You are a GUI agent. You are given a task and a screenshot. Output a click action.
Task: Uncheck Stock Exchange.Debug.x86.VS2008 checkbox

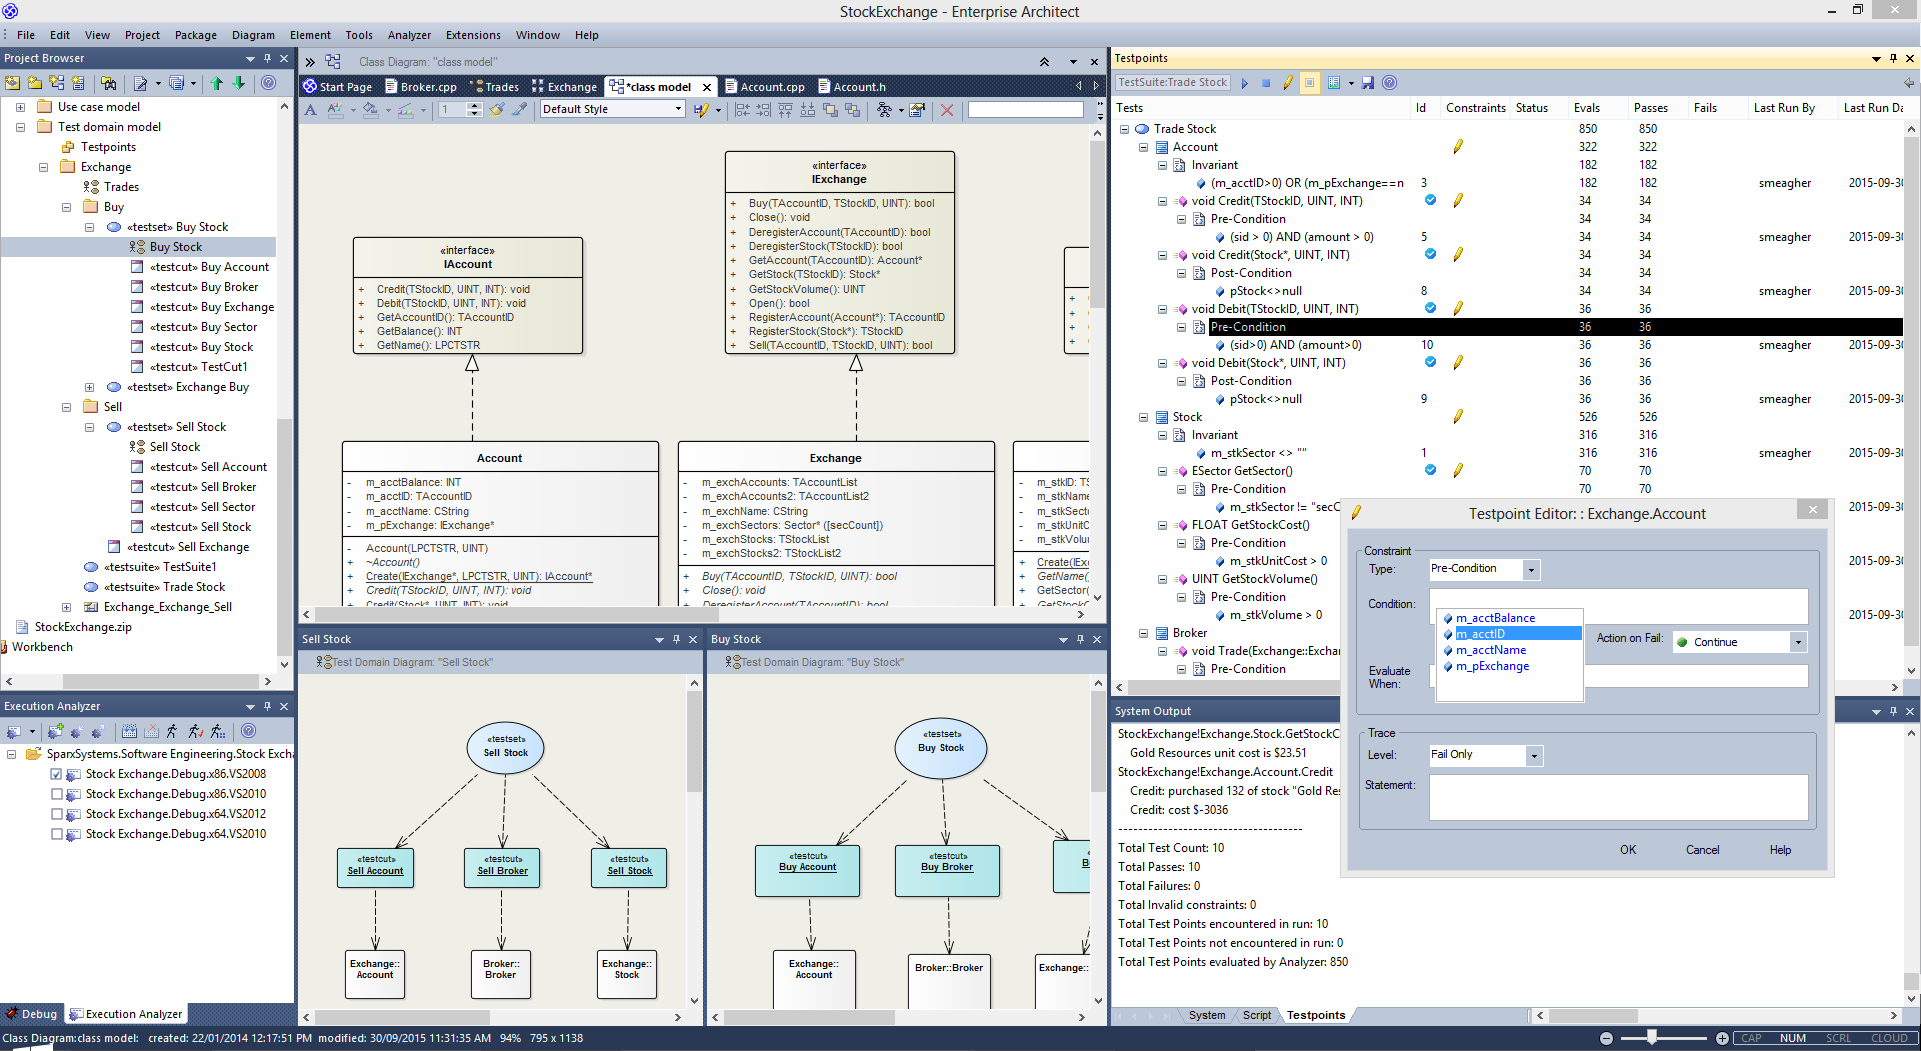[x=57, y=774]
